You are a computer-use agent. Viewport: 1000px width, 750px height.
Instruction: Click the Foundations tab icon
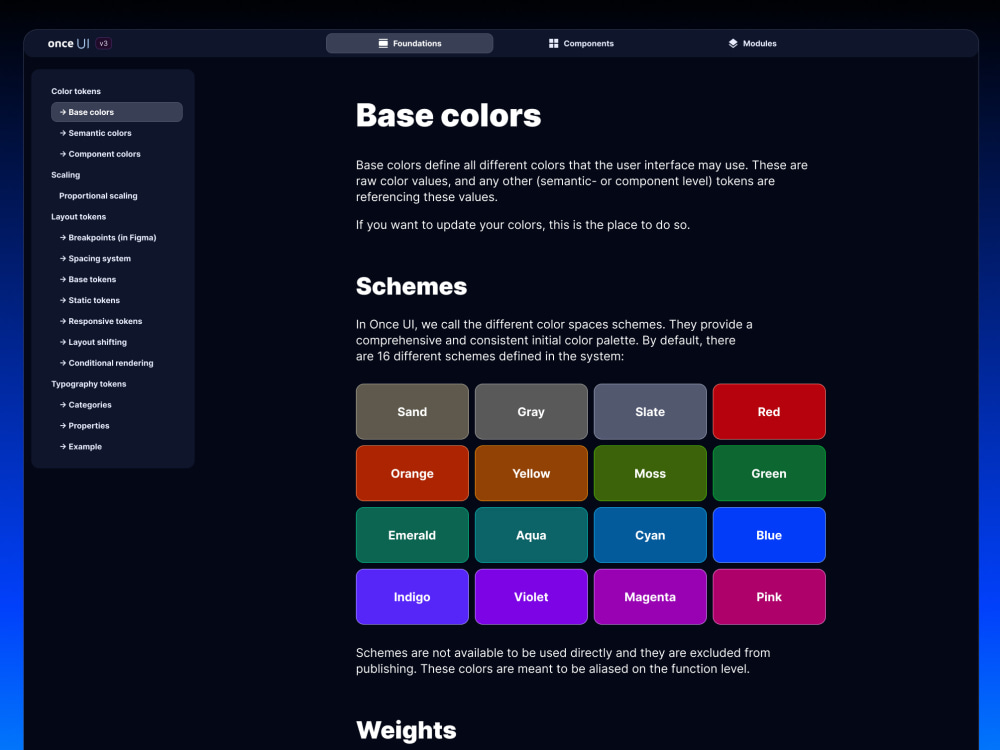(383, 43)
